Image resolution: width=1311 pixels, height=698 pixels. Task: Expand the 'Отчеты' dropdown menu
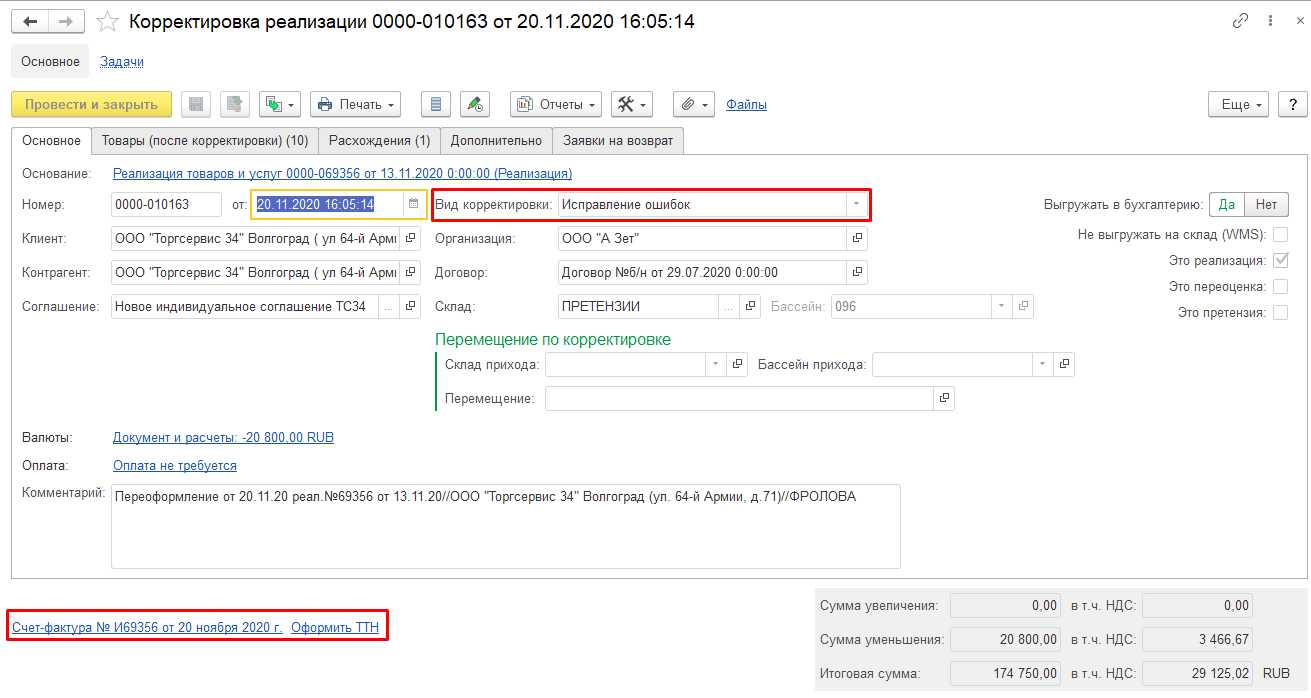pyautogui.click(x=556, y=104)
